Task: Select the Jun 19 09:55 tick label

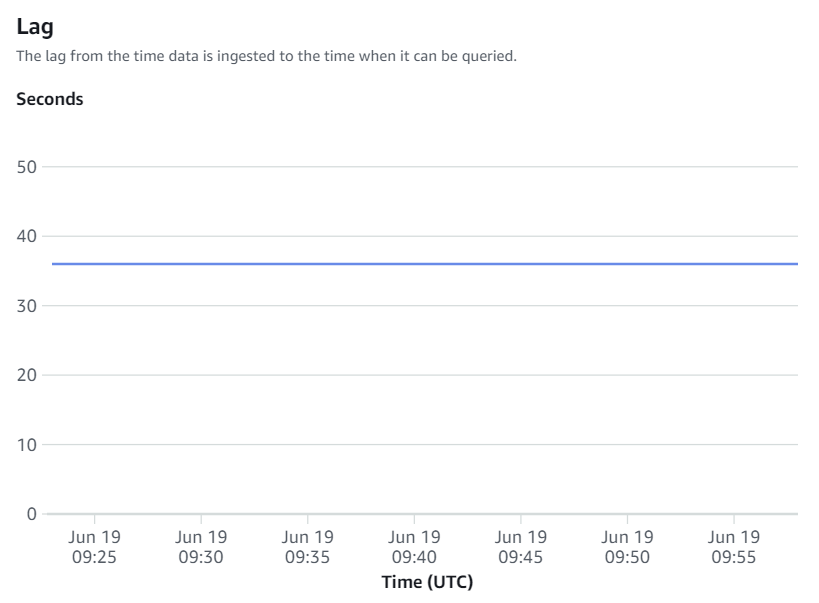Action: (x=734, y=547)
